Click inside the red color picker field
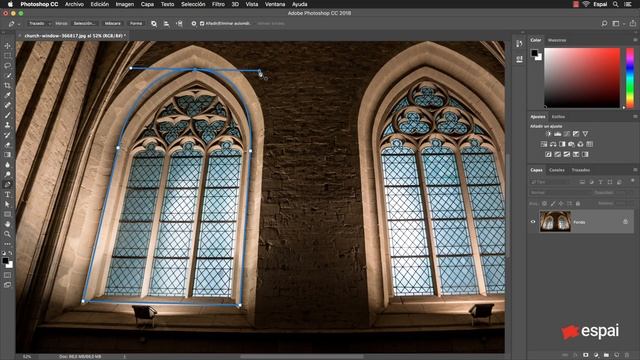Screen dimensions: 640x360 582,78
